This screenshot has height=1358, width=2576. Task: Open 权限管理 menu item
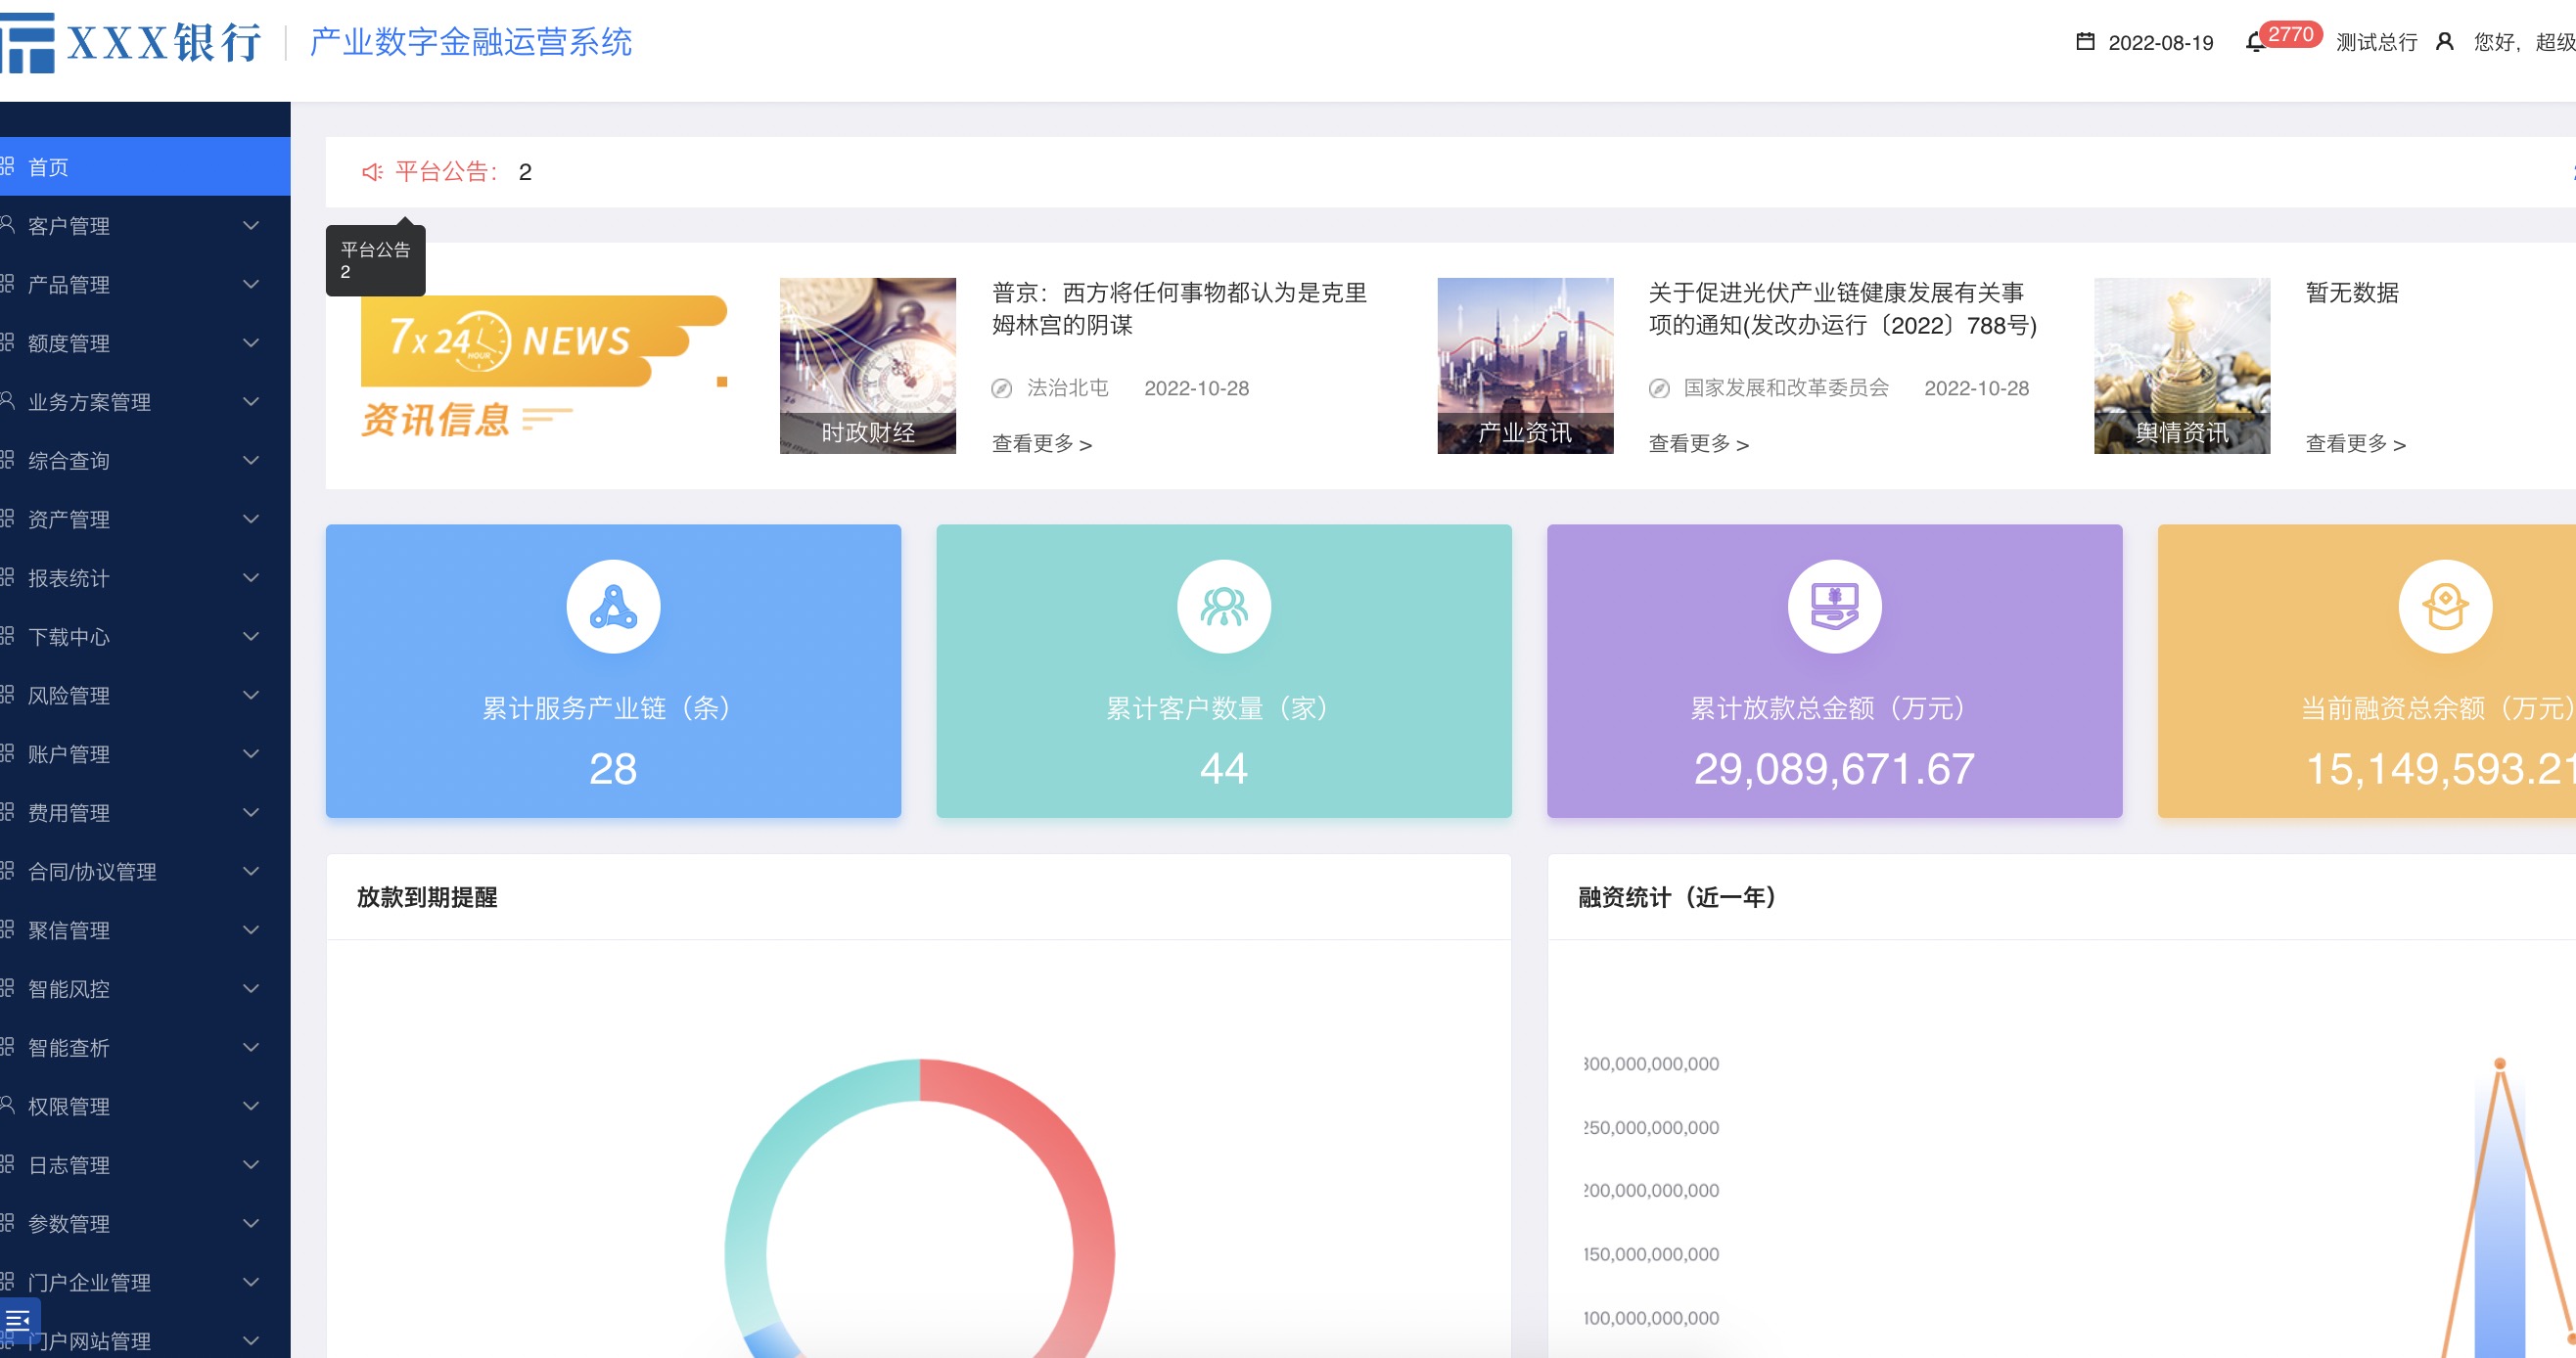pyautogui.click(x=145, y=1106)
